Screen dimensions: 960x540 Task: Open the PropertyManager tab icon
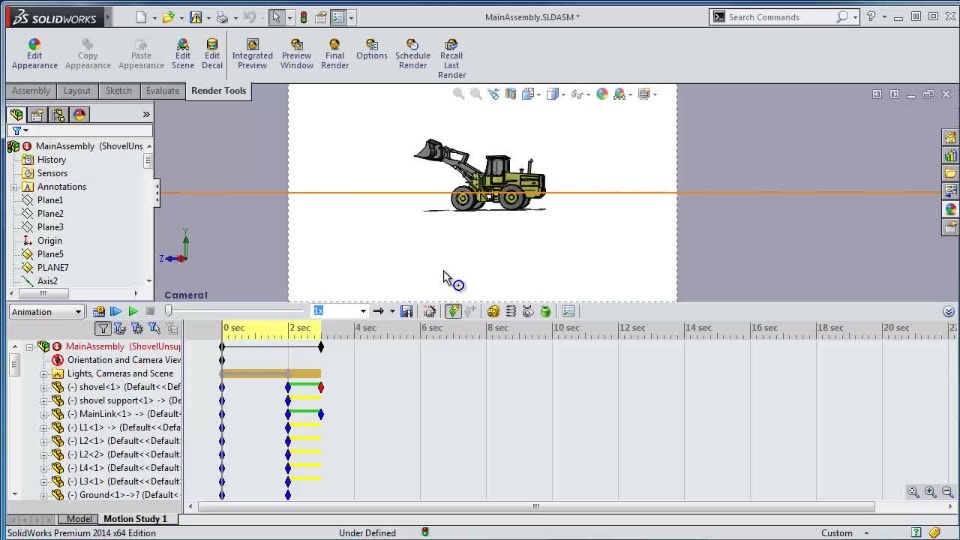[37, 114]
